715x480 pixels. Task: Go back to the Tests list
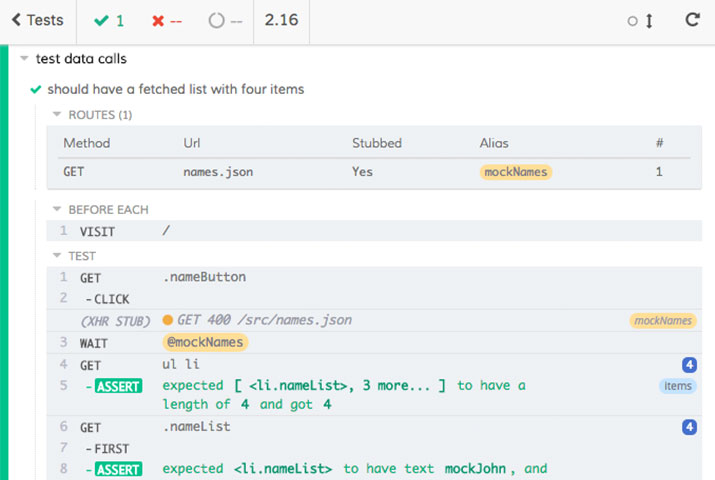click(36, 20)
